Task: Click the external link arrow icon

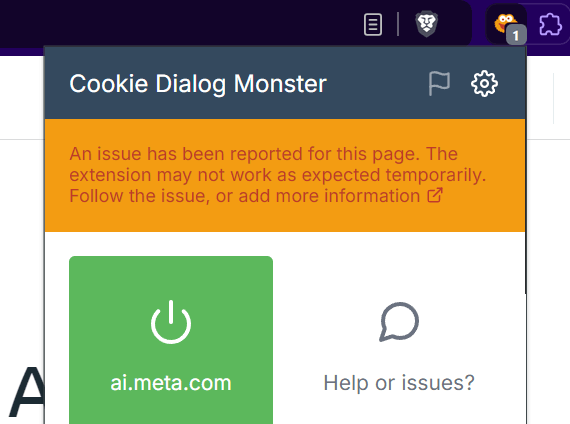Action: click(435, 195)
